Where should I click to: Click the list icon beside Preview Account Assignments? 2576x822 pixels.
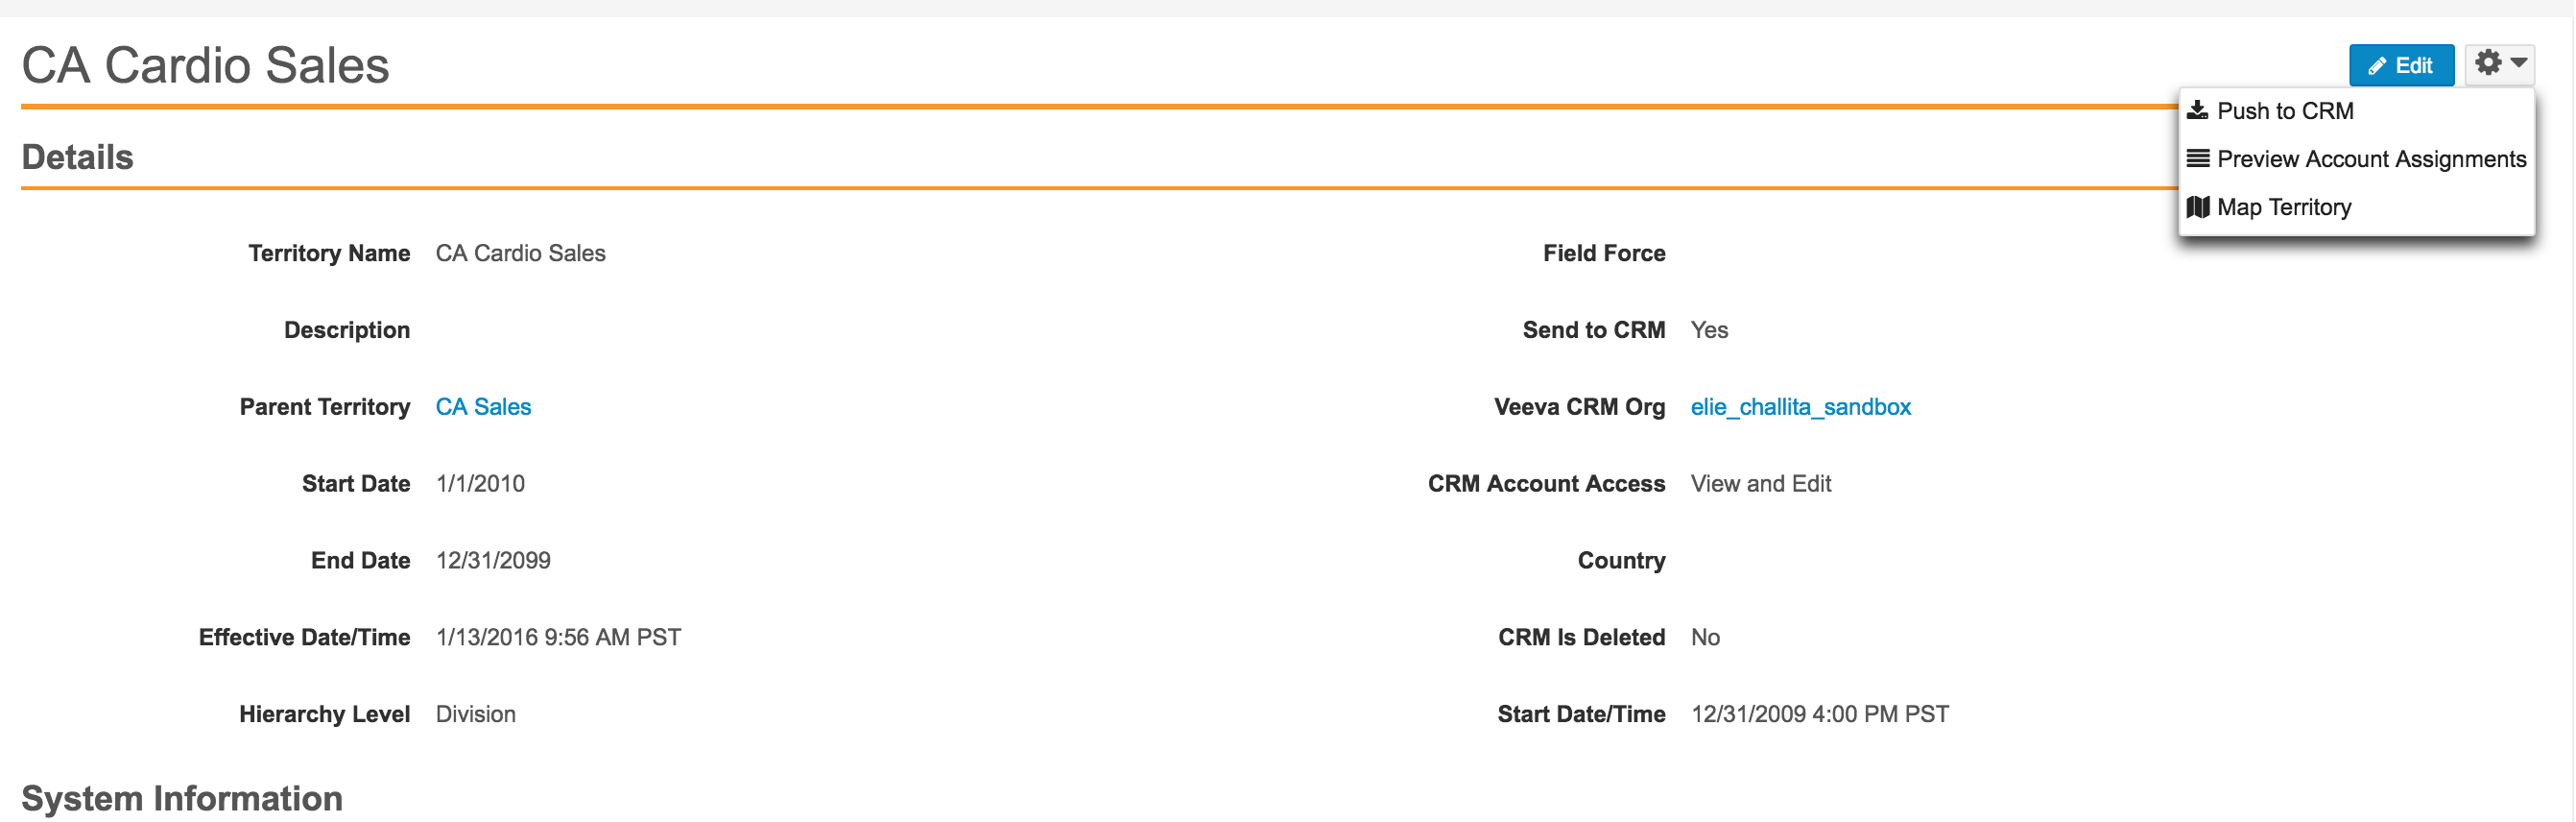coord(2198,159)
